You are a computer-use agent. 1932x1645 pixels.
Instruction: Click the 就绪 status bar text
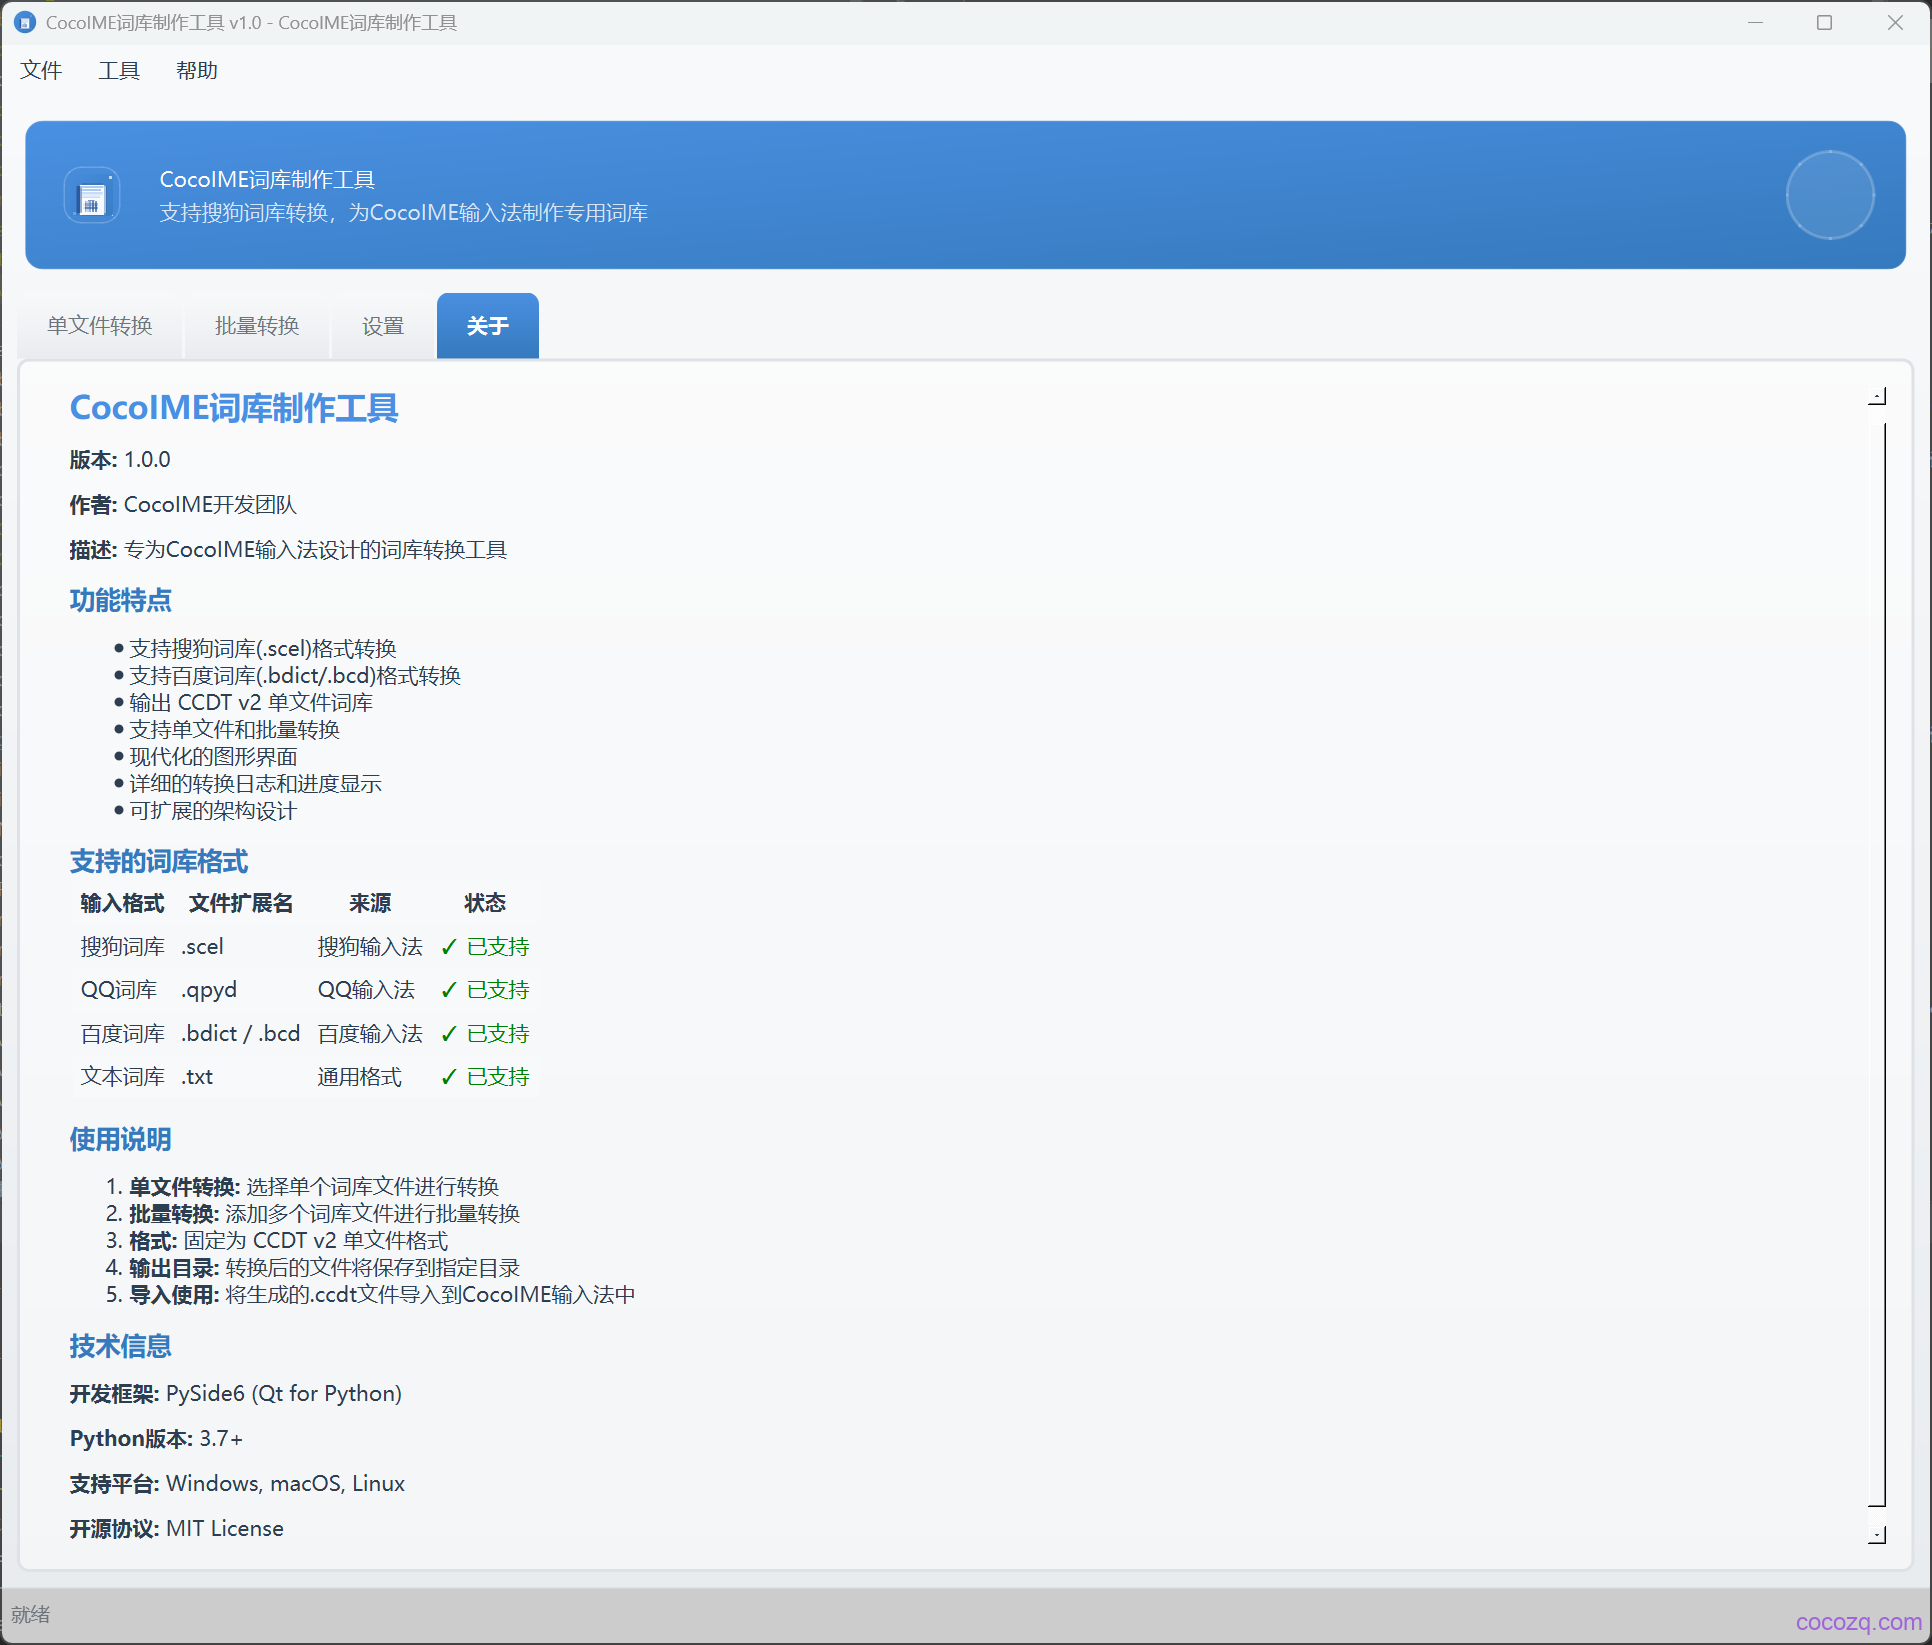coord(31,1614)
